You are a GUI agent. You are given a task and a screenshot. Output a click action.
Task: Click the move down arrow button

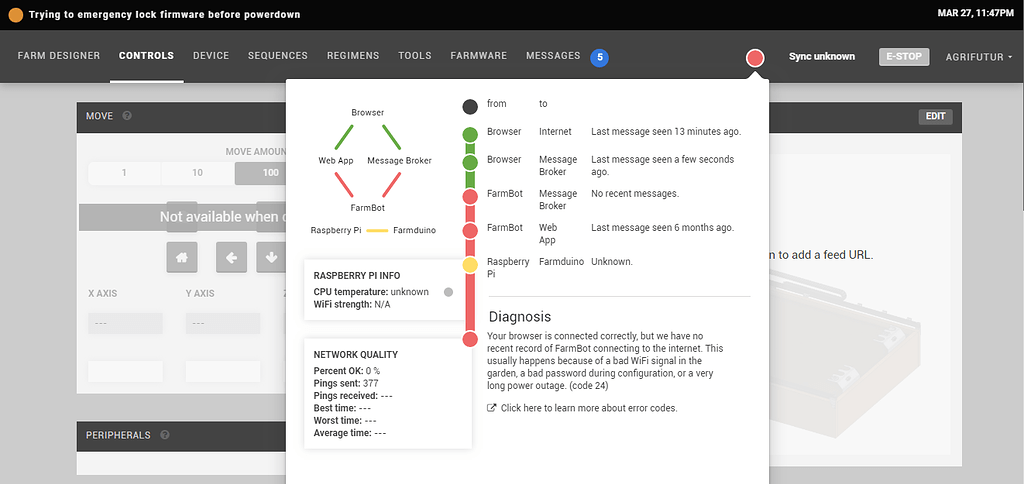coord(272,257)
